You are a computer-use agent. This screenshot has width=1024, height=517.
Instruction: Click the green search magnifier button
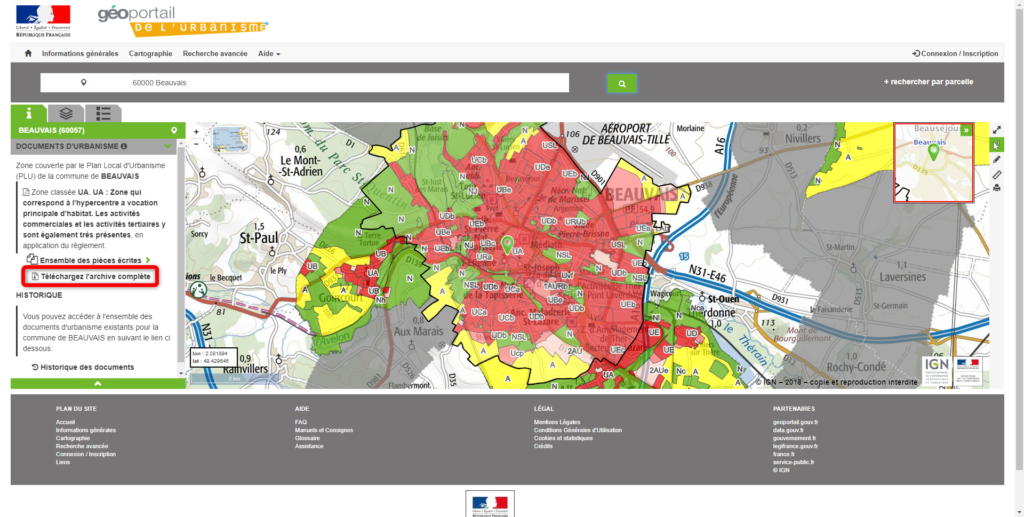[622, 84]
